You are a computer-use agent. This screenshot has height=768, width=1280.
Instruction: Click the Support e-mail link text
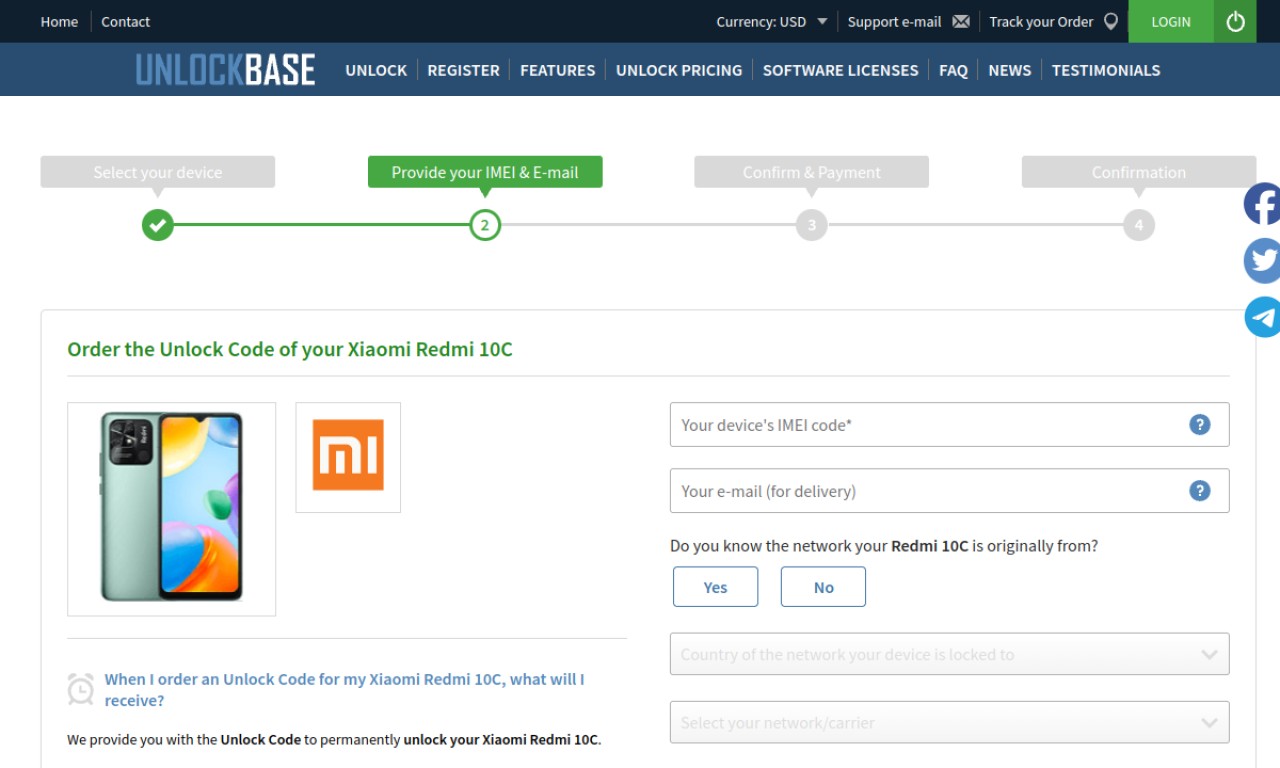coord(894,21)
